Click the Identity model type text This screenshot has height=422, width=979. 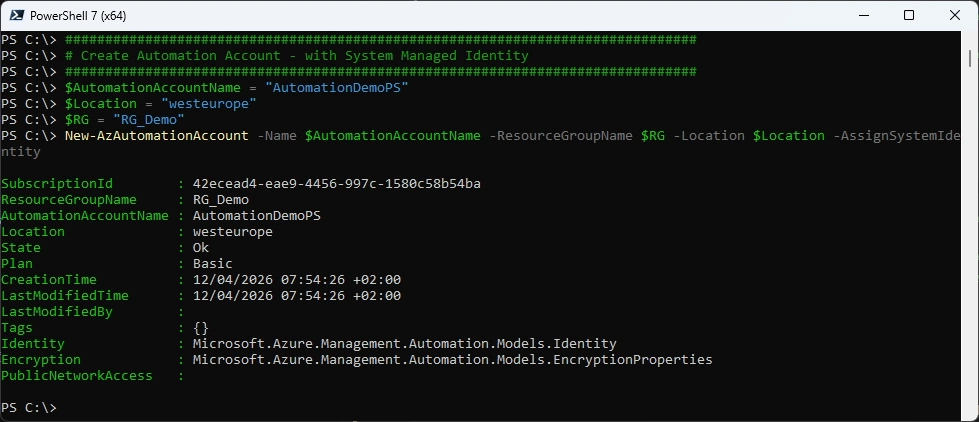pos(404,344)
